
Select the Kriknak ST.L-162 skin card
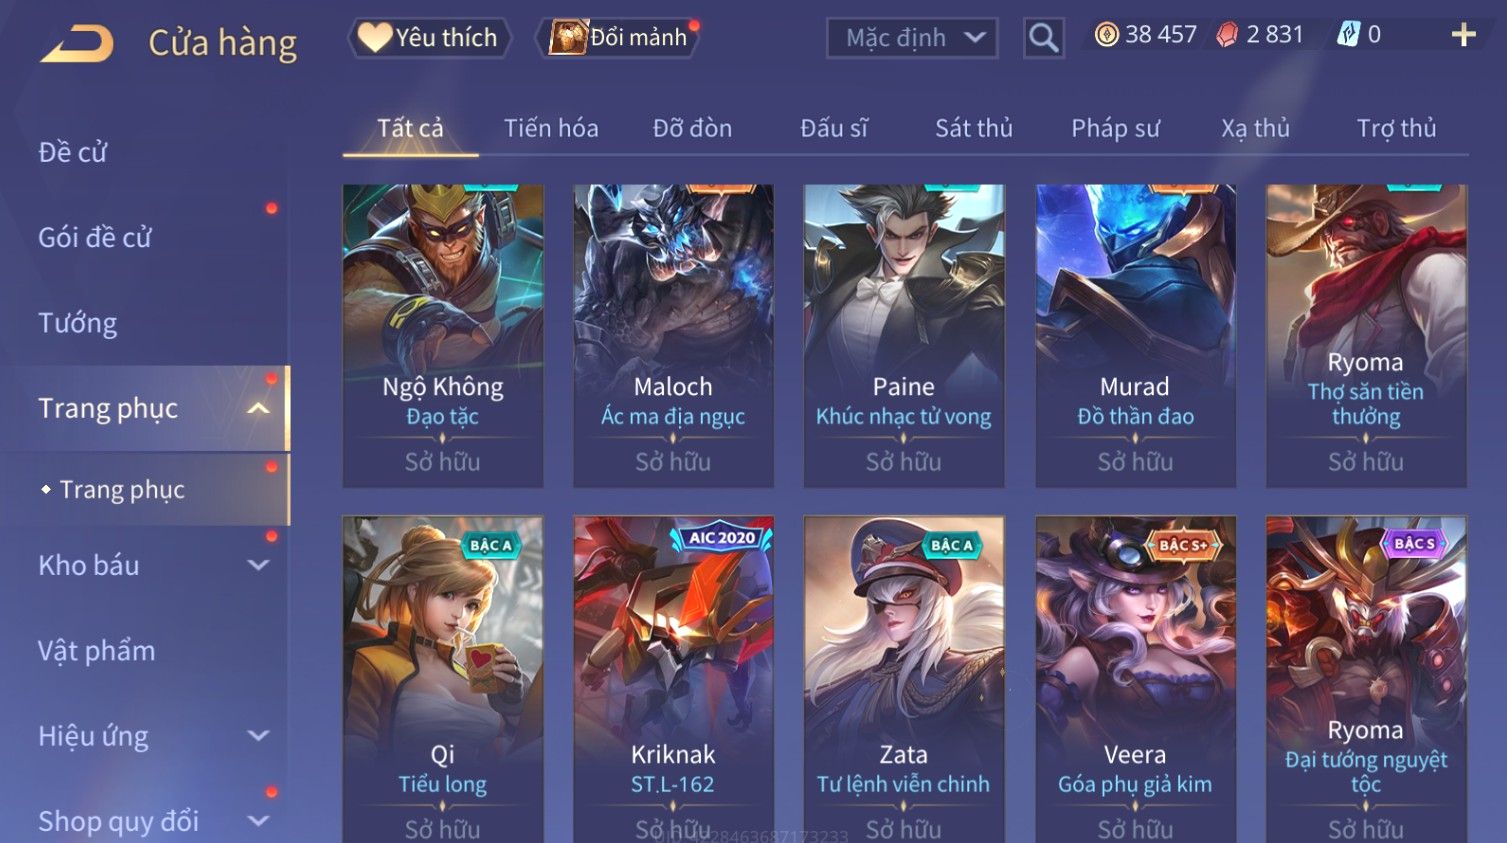pos(673,679)
